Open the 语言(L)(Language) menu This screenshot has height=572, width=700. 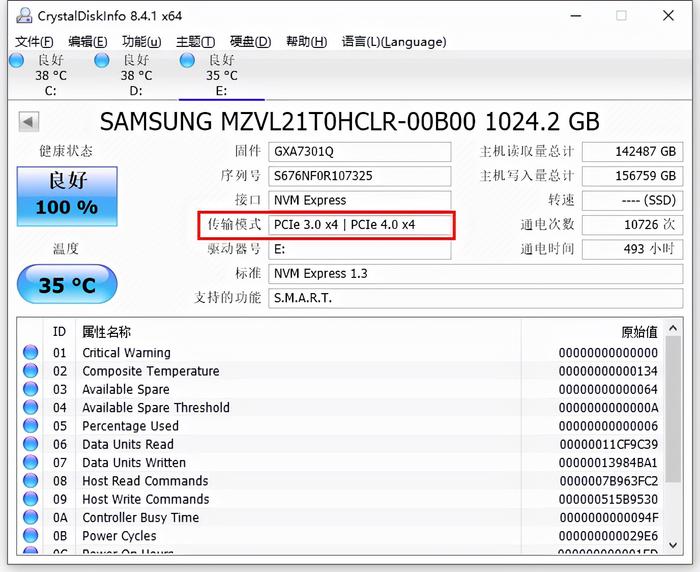coord(394,42)
